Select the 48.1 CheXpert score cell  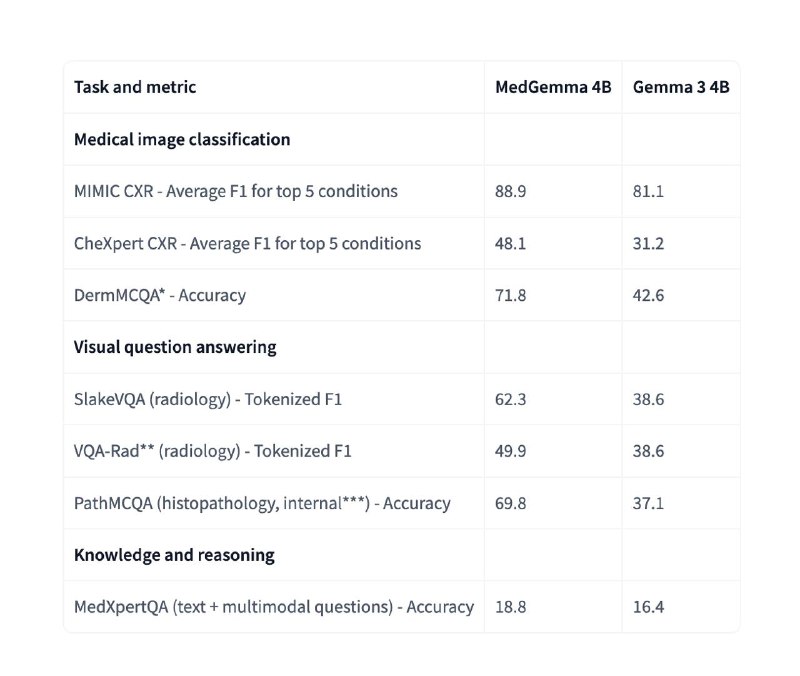(x=510, y=243)
